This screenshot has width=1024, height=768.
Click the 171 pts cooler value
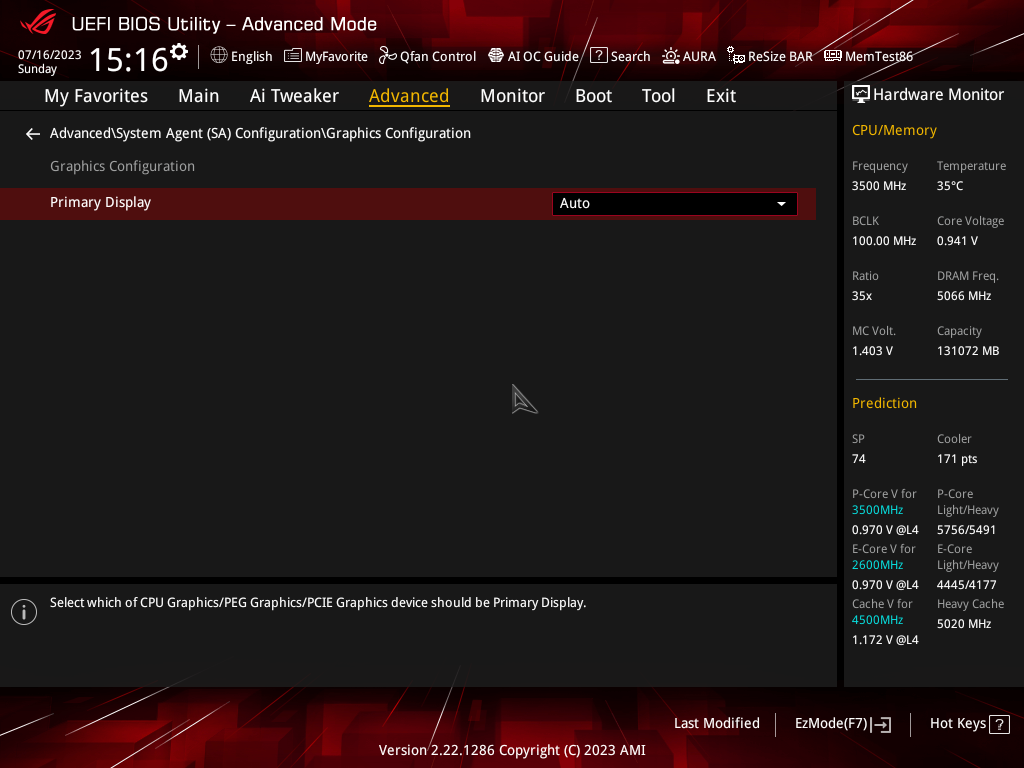point(957,459)
